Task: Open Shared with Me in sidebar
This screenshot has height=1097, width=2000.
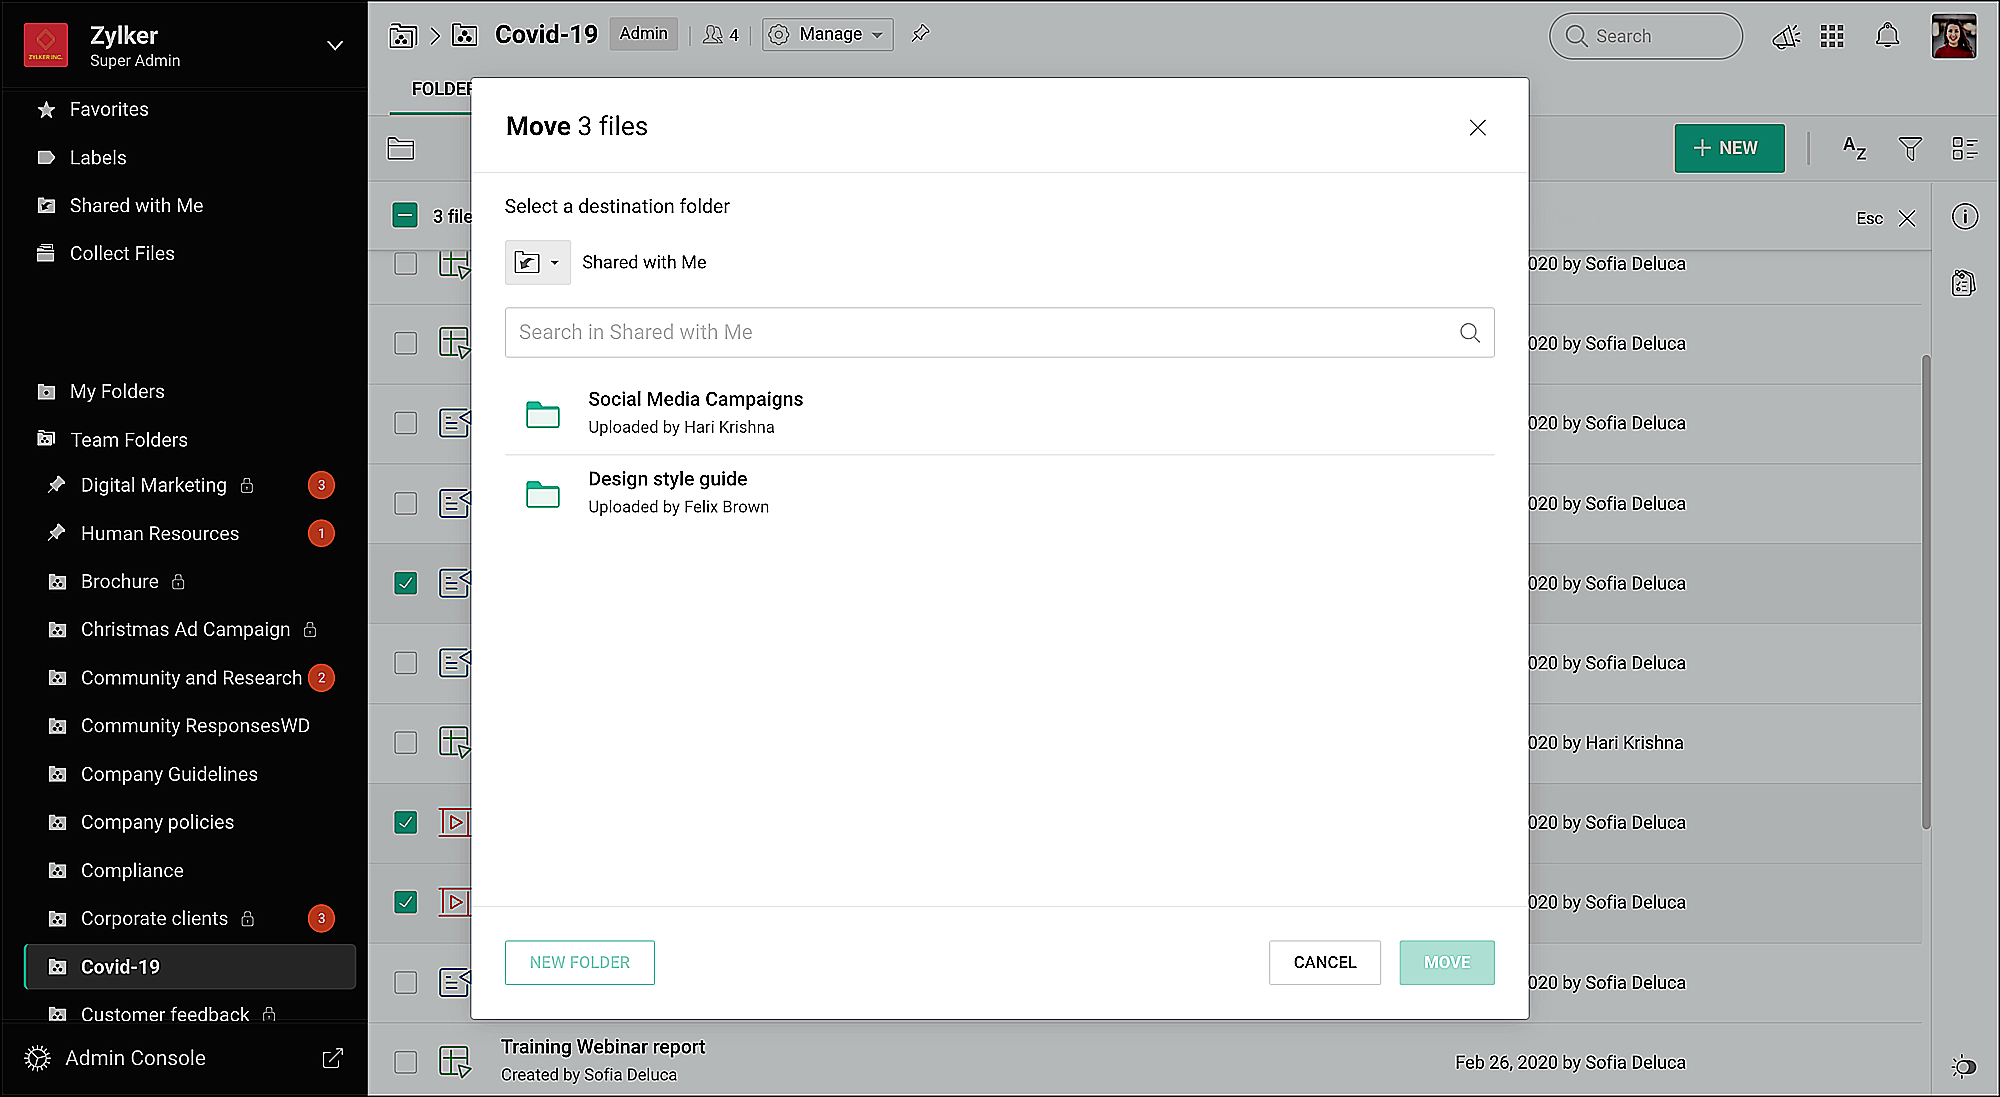Action: coord(136,206)
